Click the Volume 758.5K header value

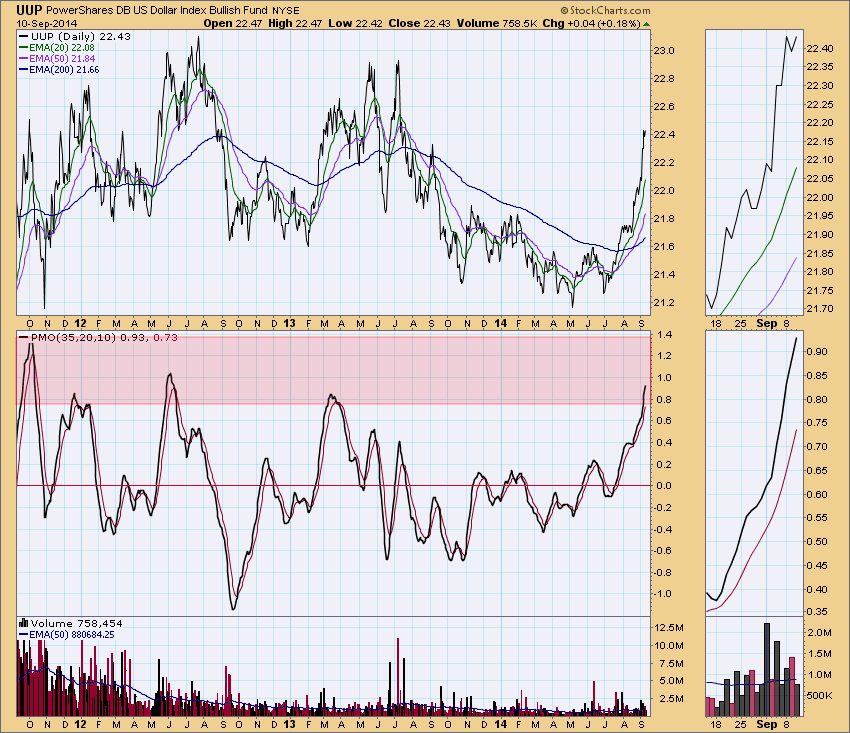[x=497, y=23]
